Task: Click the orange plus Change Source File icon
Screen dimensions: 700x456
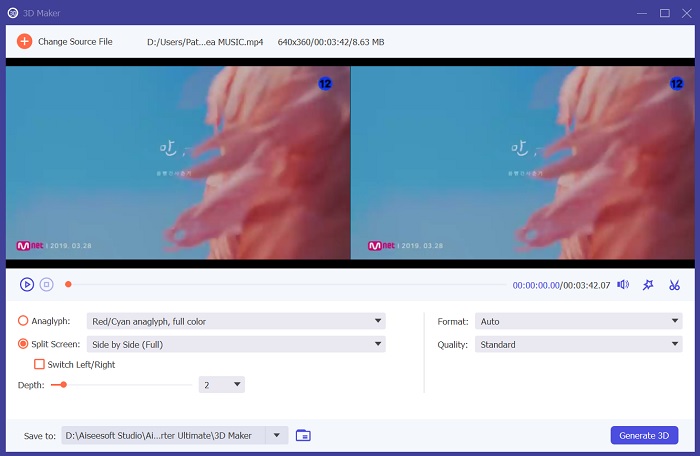Action: [25, 42]
